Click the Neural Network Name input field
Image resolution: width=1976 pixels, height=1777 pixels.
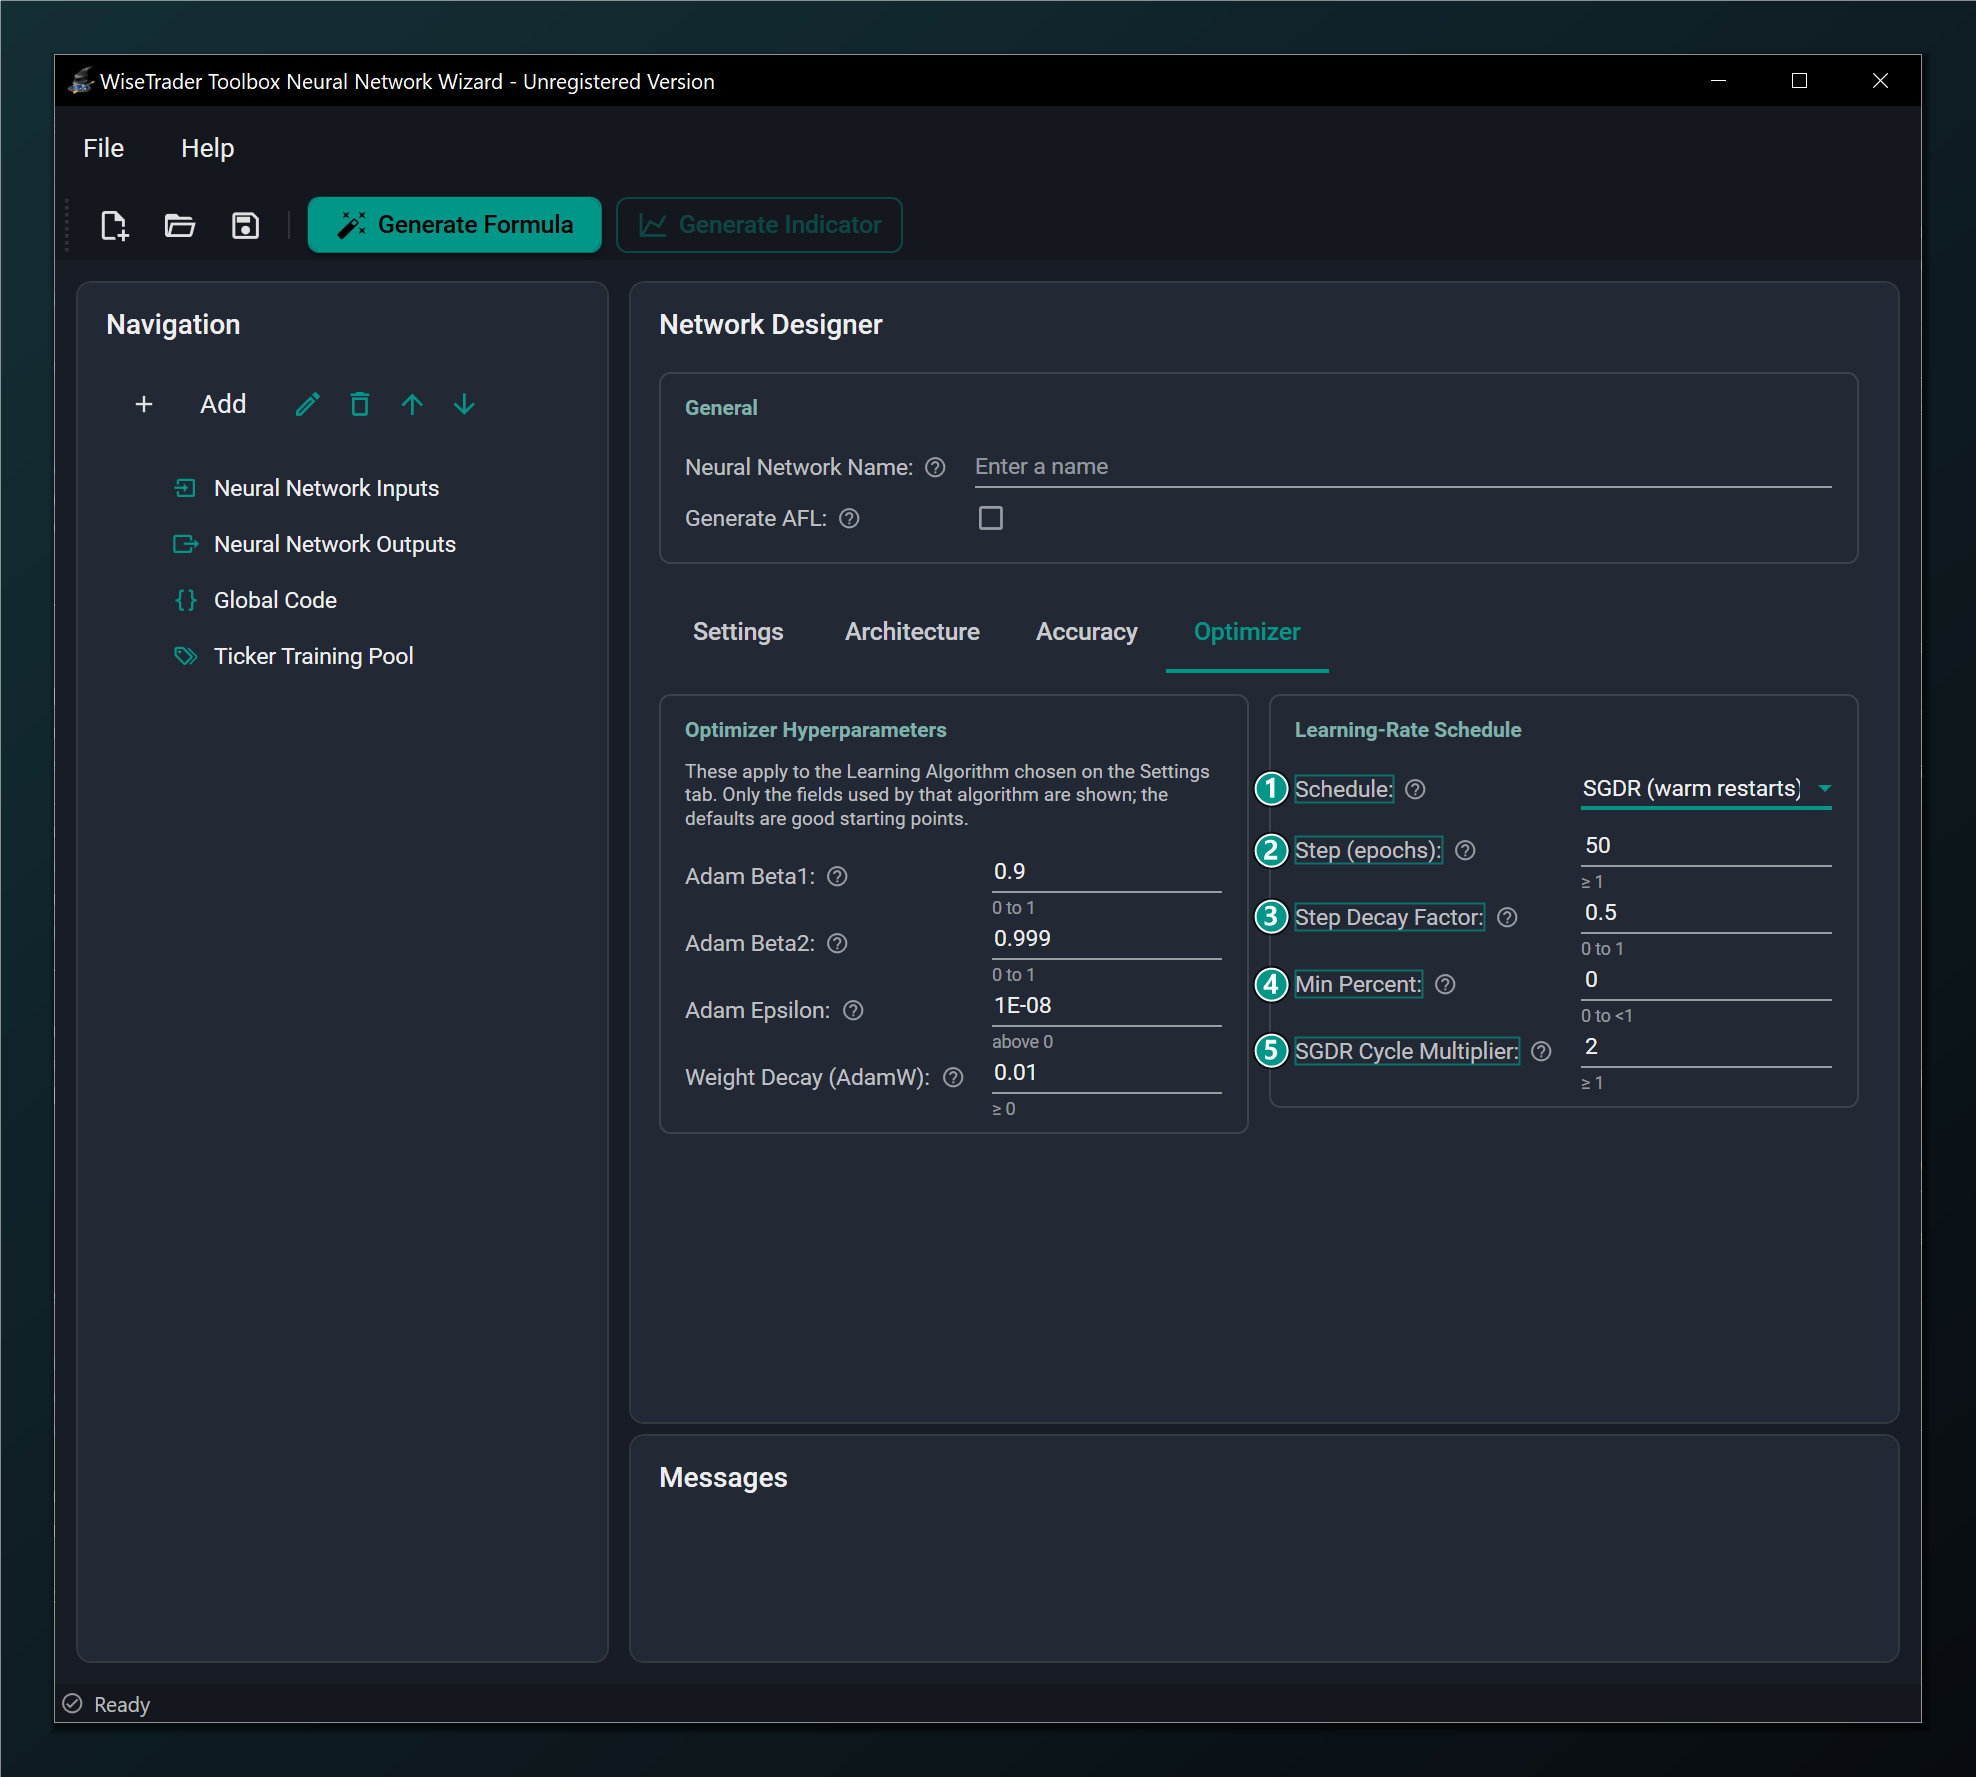coord(1403,467)
